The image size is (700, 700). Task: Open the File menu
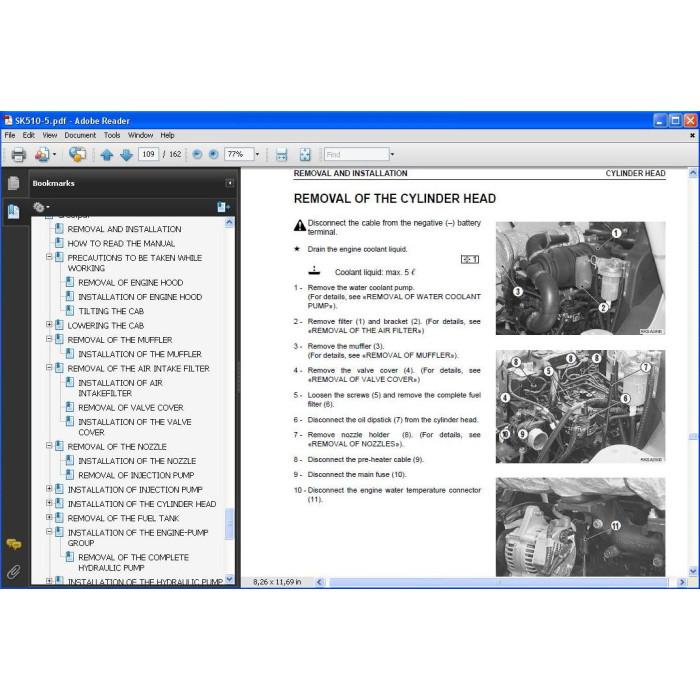[x=10, y=135]
